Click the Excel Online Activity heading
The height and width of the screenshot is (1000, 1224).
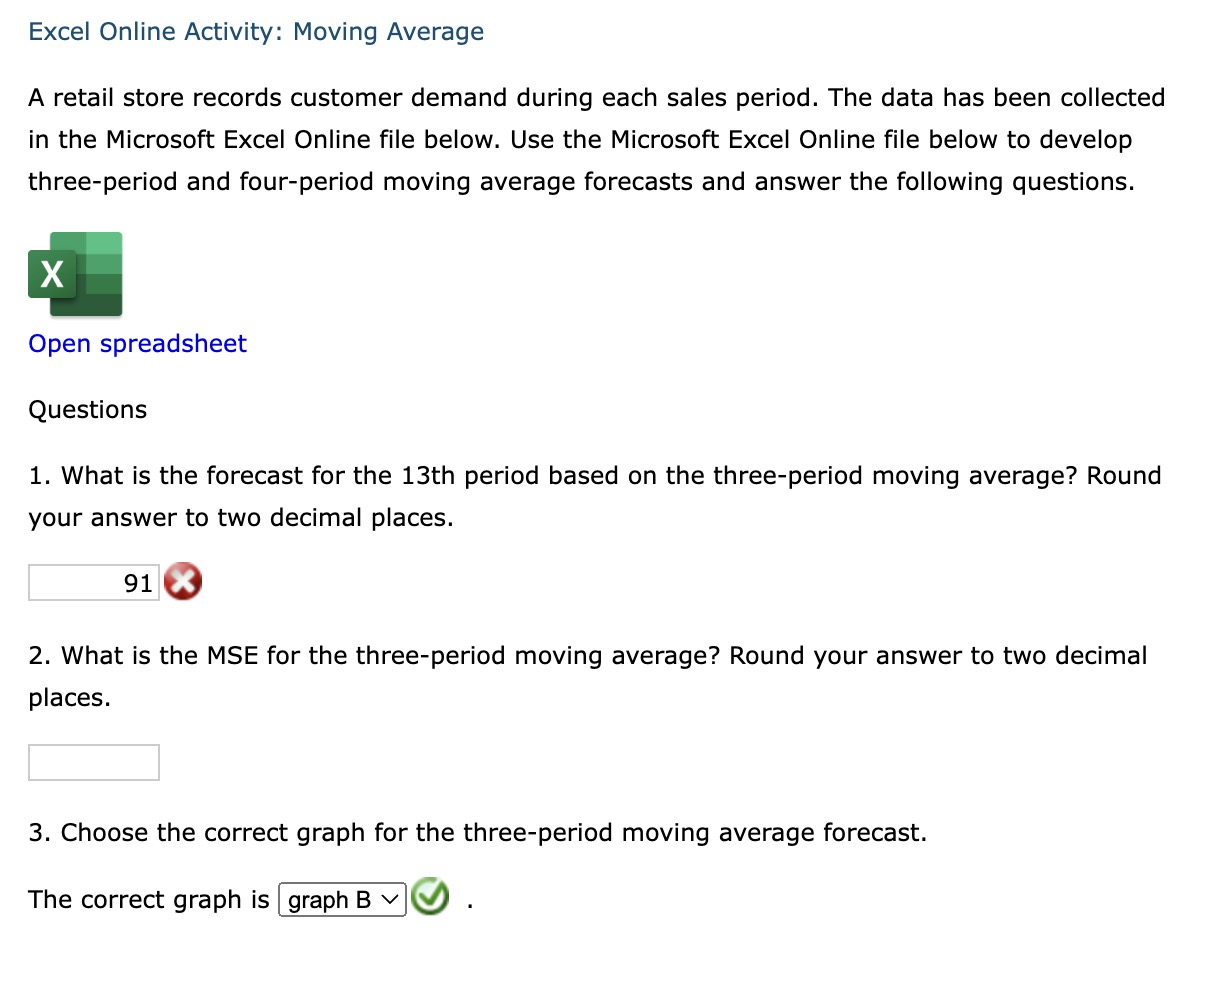pos(256,31)
